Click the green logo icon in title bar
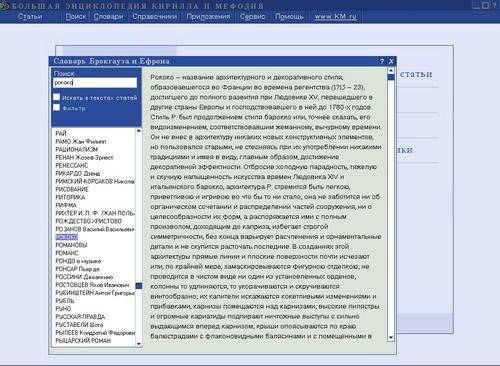Viewport: 500px width, 366px height. tap(4, 6)
